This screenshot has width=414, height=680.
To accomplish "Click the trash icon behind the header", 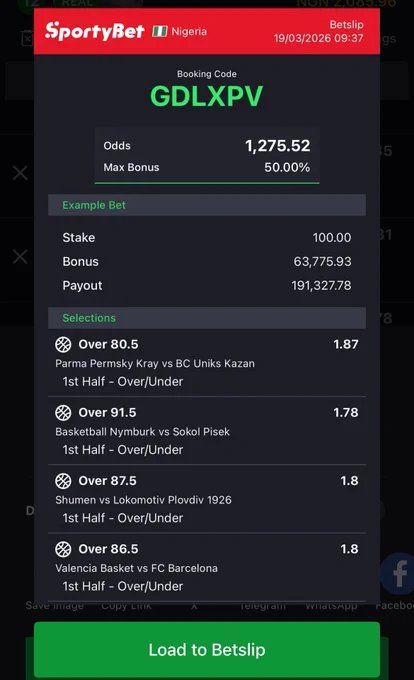I will pyautogui.click(x=27, y=39).
